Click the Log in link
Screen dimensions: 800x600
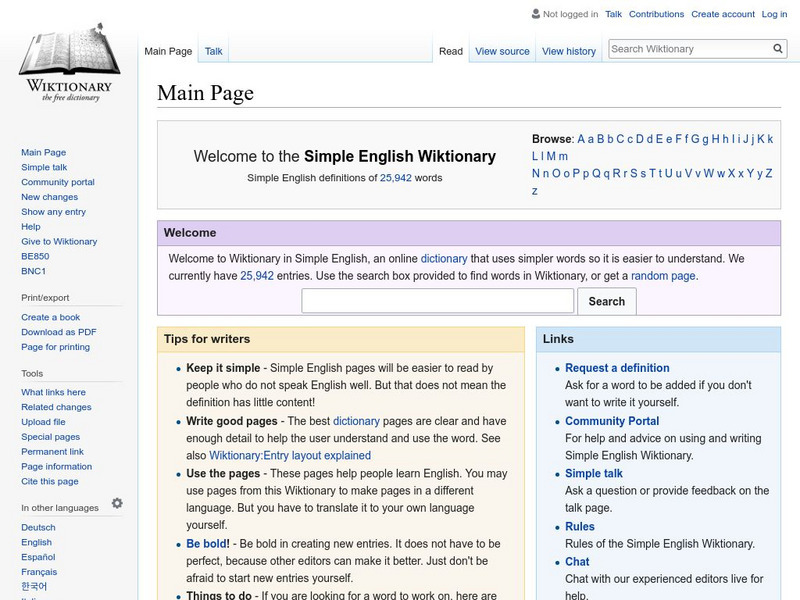coord(774,15)
